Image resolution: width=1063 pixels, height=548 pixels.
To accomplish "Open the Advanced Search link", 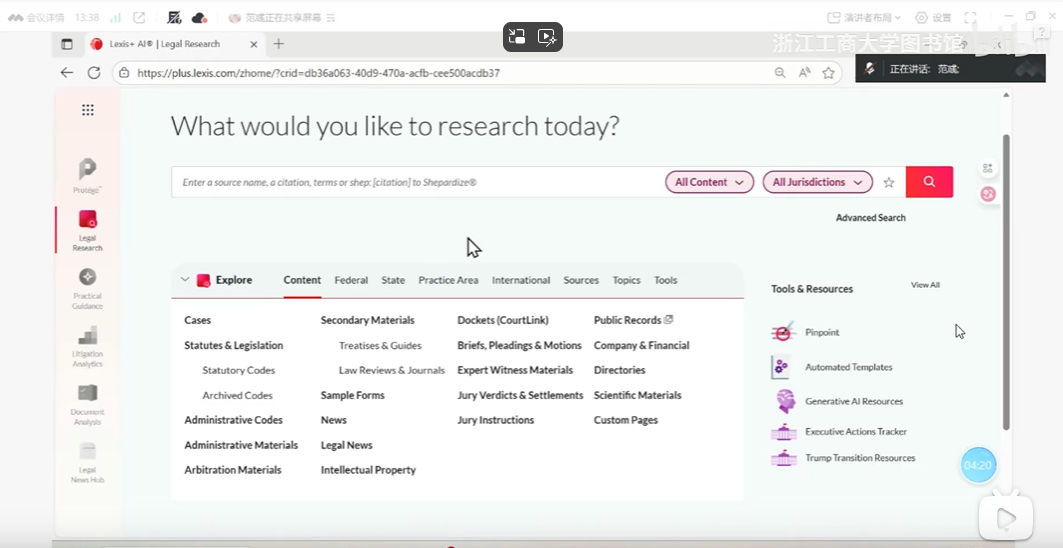I will 870,218.
